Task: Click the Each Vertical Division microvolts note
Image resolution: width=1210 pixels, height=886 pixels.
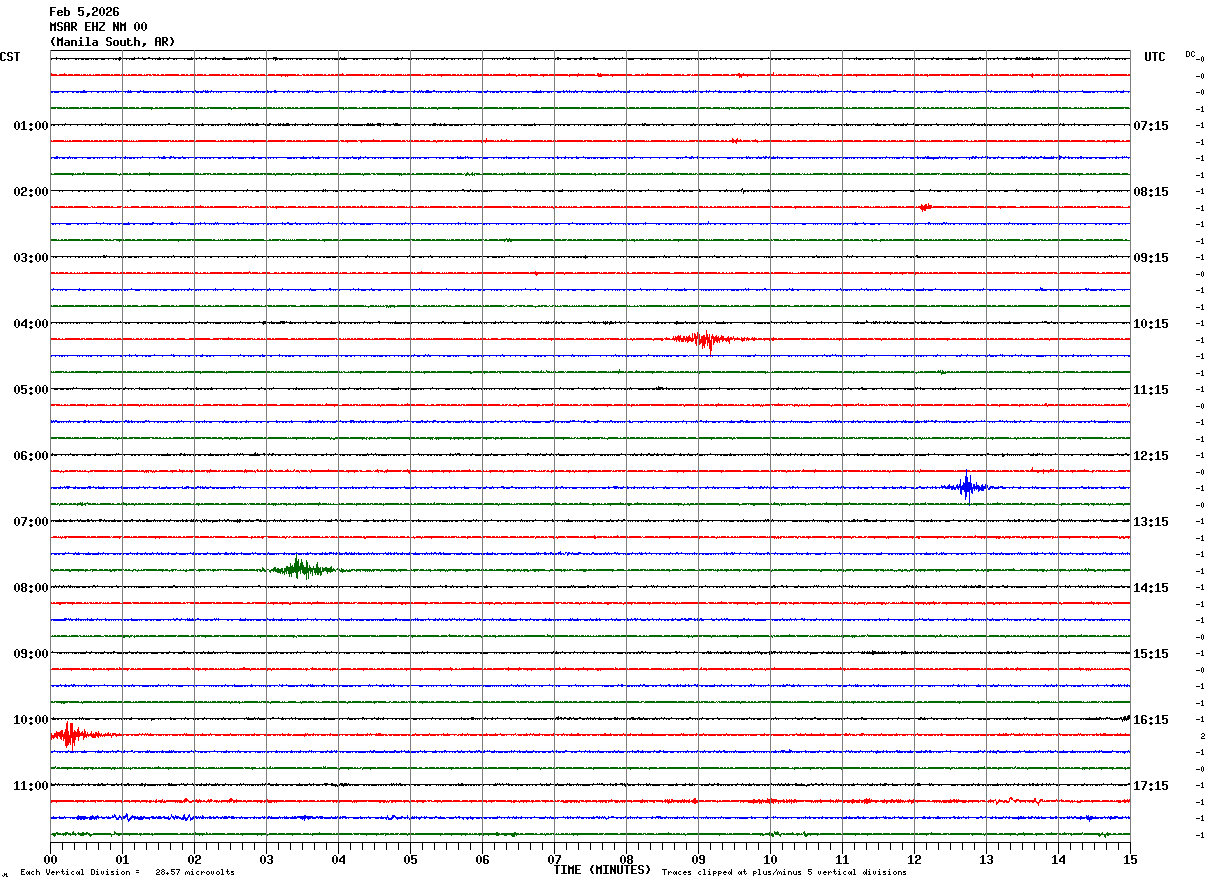Action: pos(127,873)
